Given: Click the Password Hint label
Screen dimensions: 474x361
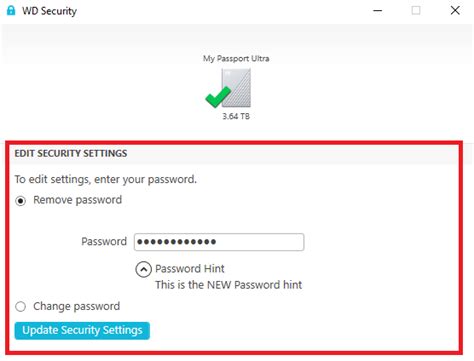Looking at the screenshot, I should 190,269.
